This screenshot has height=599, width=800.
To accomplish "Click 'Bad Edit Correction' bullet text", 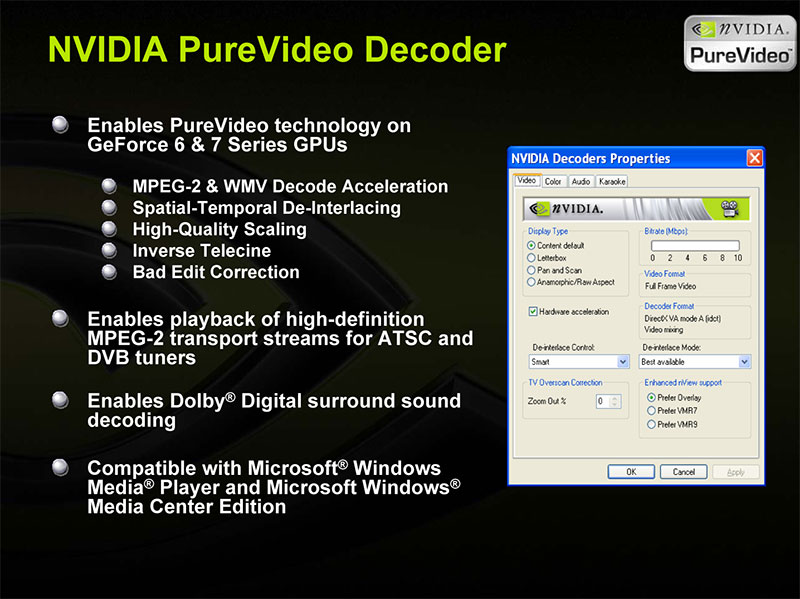I will pos(216,272).
